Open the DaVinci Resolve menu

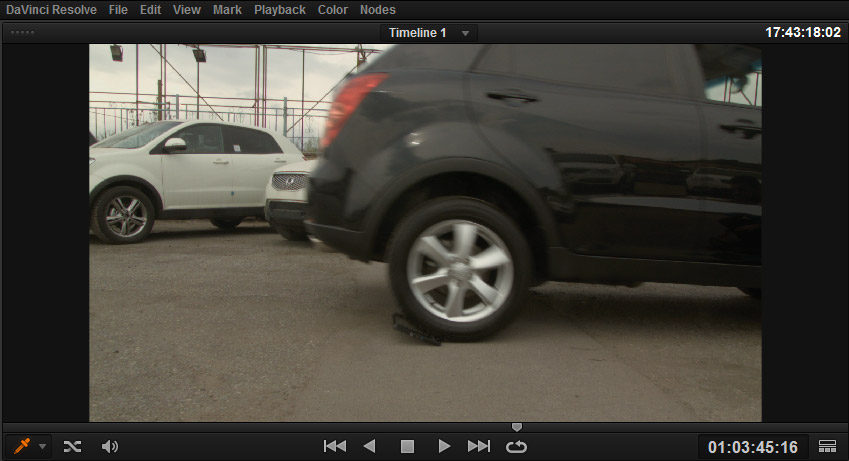(x=51, y=10)
